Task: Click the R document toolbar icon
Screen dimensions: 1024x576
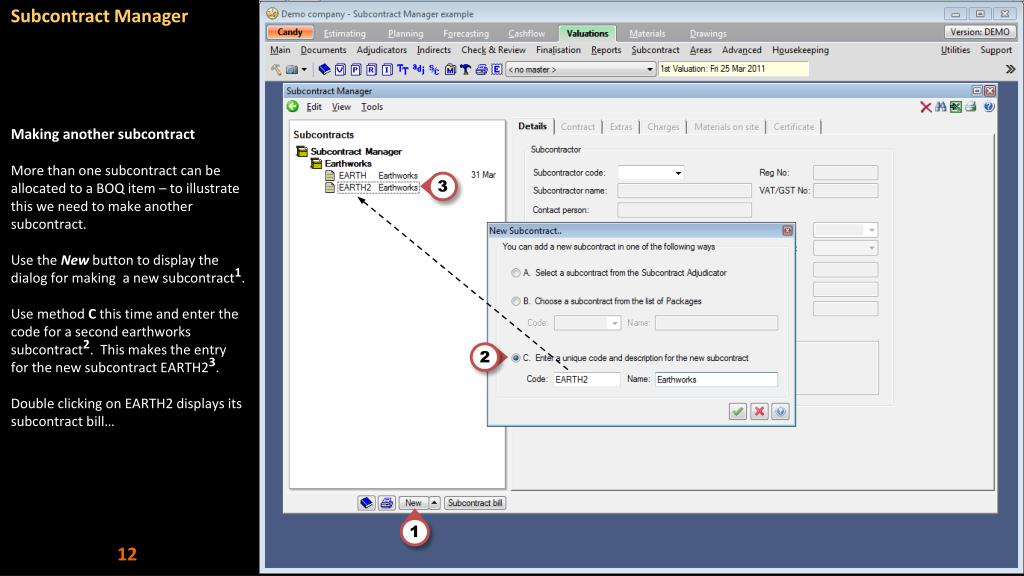Action: [371, 69]
